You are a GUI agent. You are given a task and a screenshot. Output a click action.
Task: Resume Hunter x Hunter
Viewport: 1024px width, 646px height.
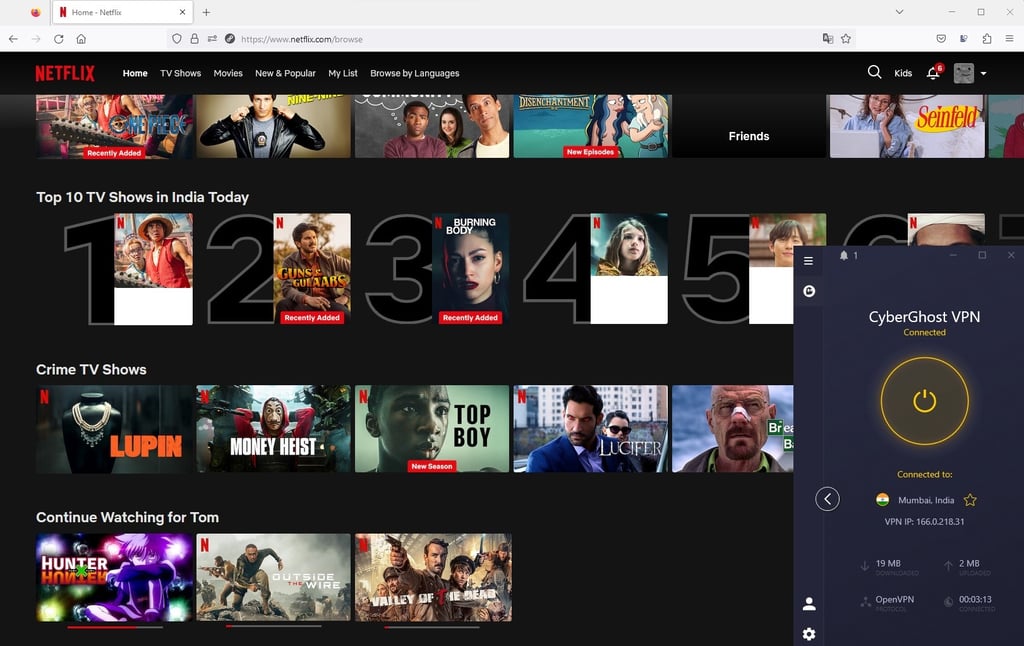(x=114, y=577)
